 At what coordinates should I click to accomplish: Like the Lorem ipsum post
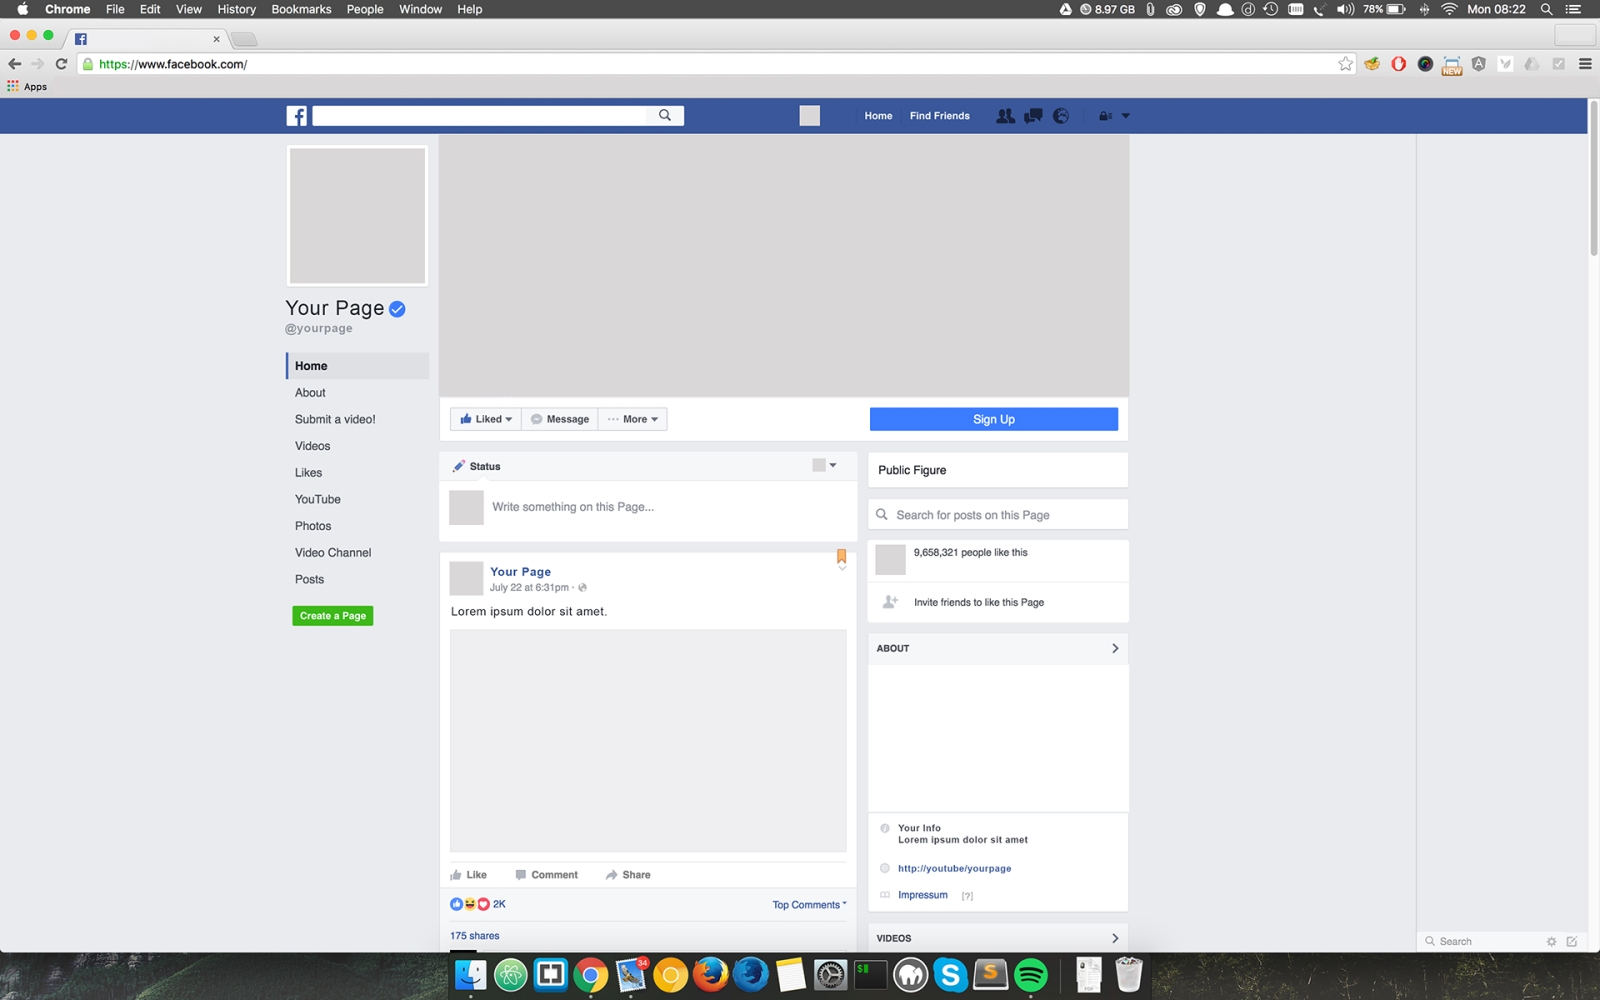(468, 874)
